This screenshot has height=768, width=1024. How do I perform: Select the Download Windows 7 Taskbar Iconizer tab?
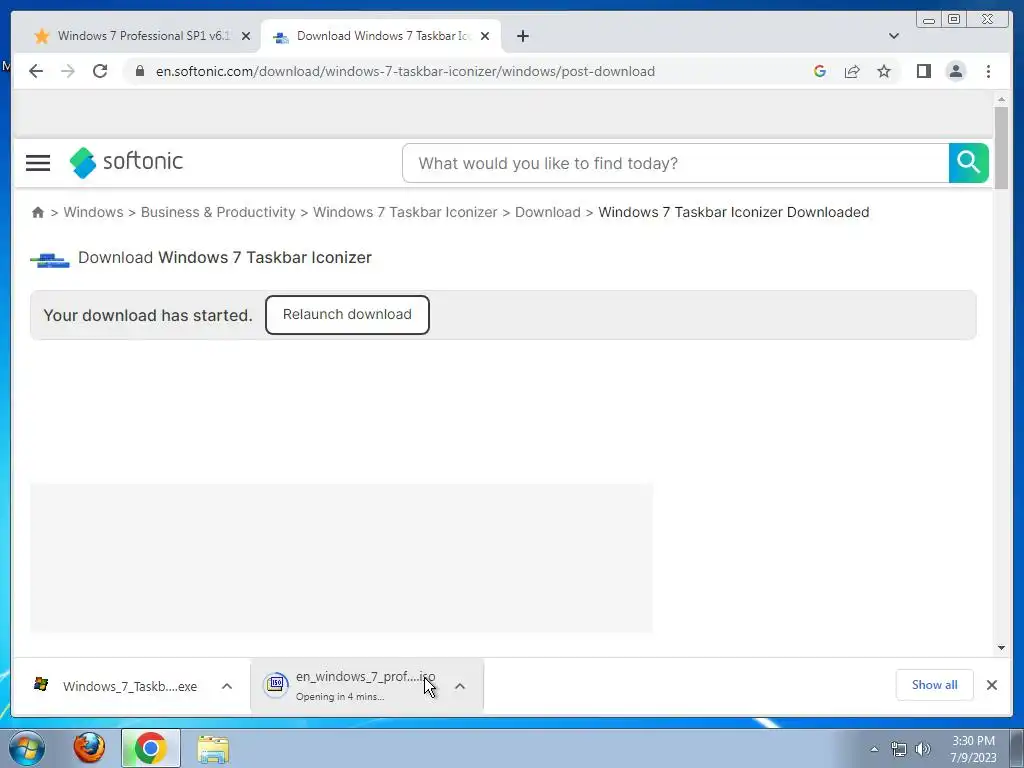(381, 36)
